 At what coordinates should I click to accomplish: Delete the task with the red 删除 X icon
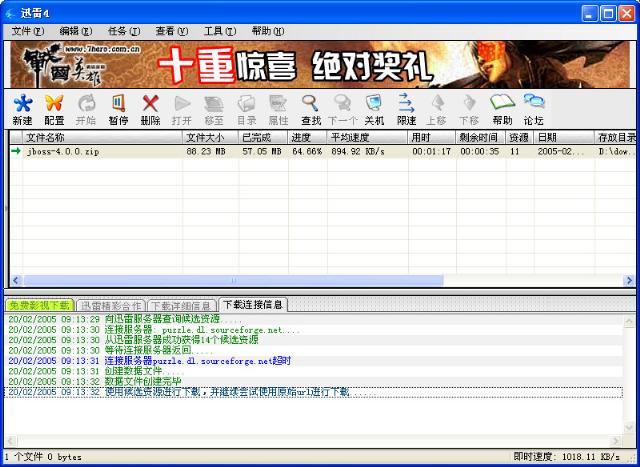[x=150, y=110]
